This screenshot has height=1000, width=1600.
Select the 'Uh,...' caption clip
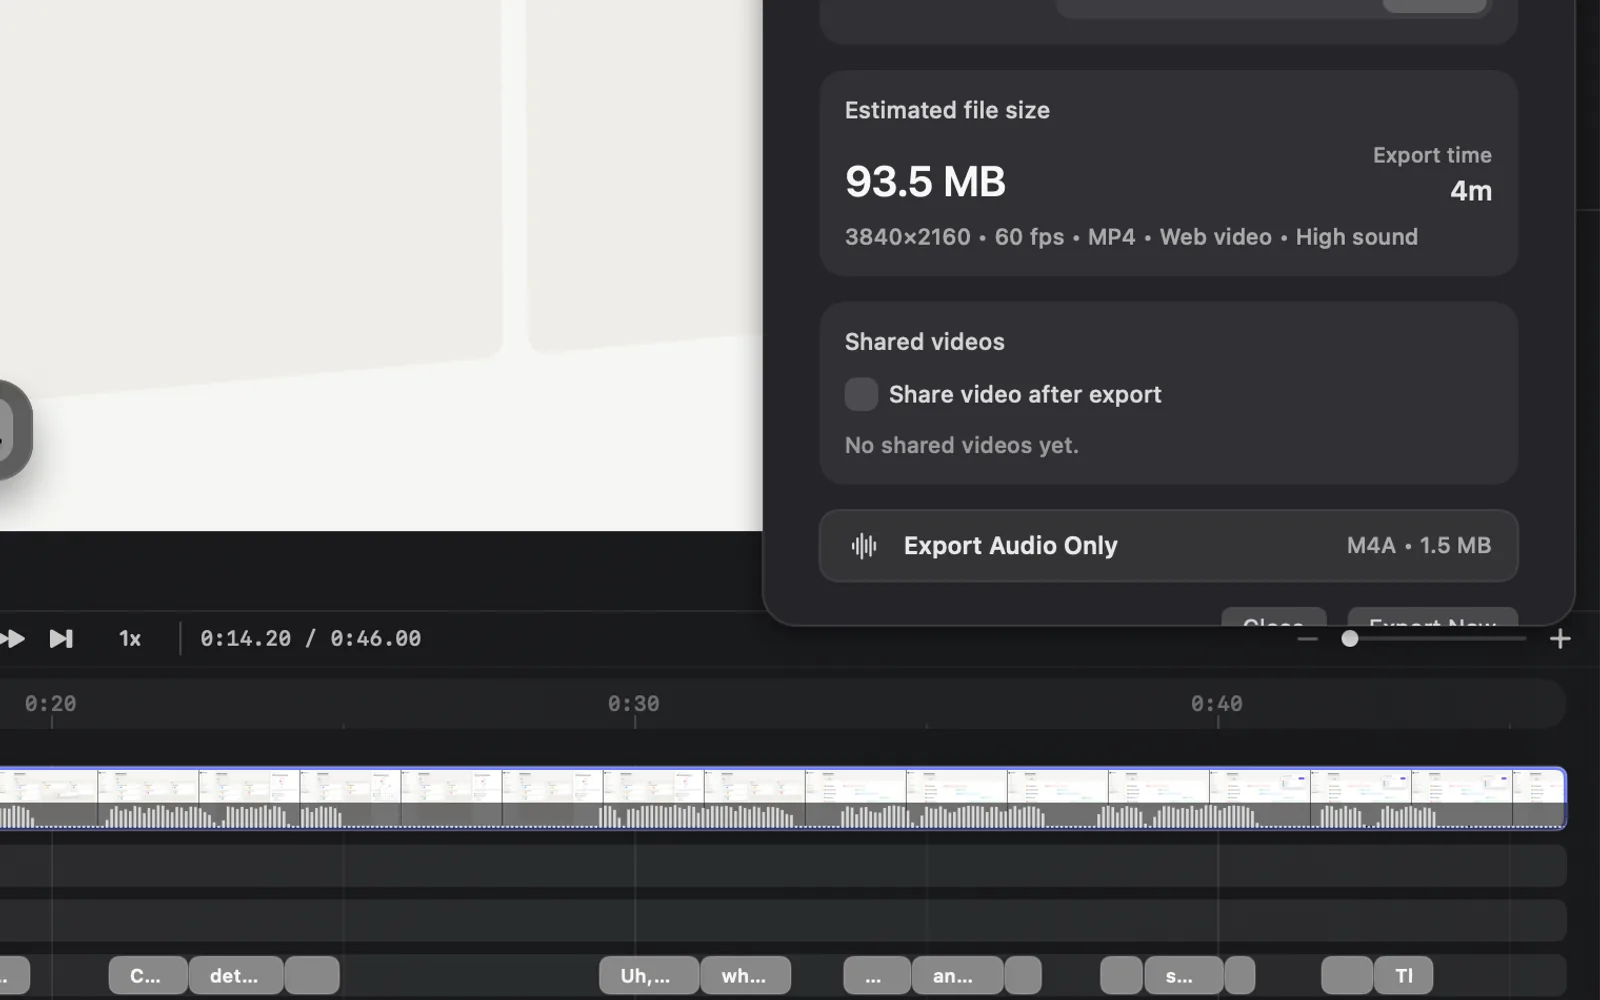[649, 975]
